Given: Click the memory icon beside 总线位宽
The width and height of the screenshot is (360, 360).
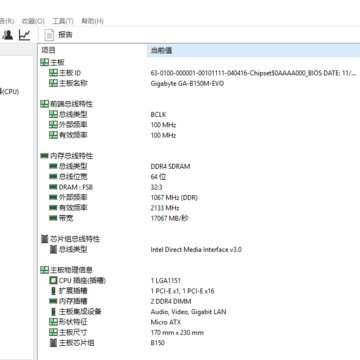Looking at the screenshot, I should tap(53, 177).
